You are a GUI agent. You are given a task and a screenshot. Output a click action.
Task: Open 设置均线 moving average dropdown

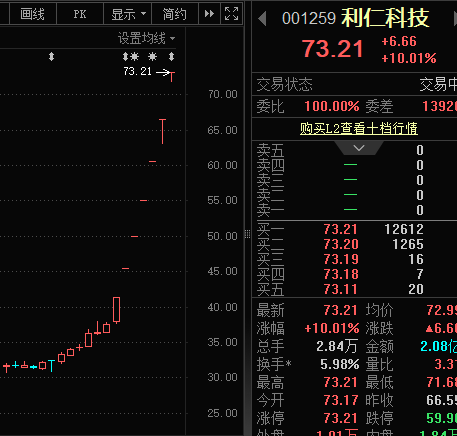pos(146,38)
